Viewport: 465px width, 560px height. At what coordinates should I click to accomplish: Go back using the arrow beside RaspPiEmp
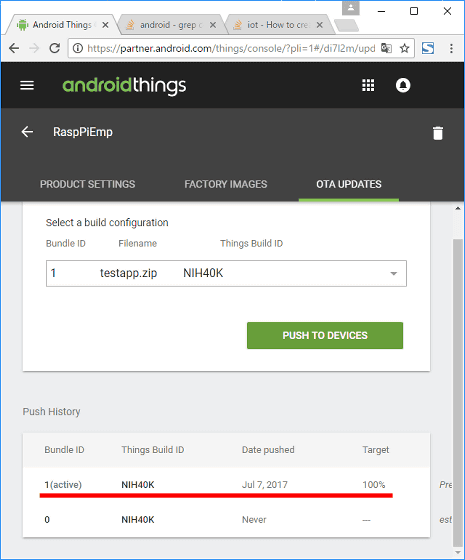27,132
